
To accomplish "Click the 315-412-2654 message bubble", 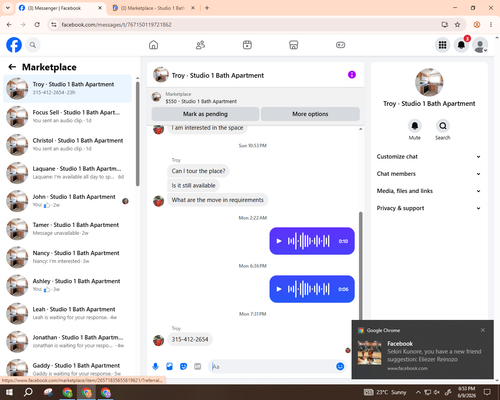I will 190,339.
